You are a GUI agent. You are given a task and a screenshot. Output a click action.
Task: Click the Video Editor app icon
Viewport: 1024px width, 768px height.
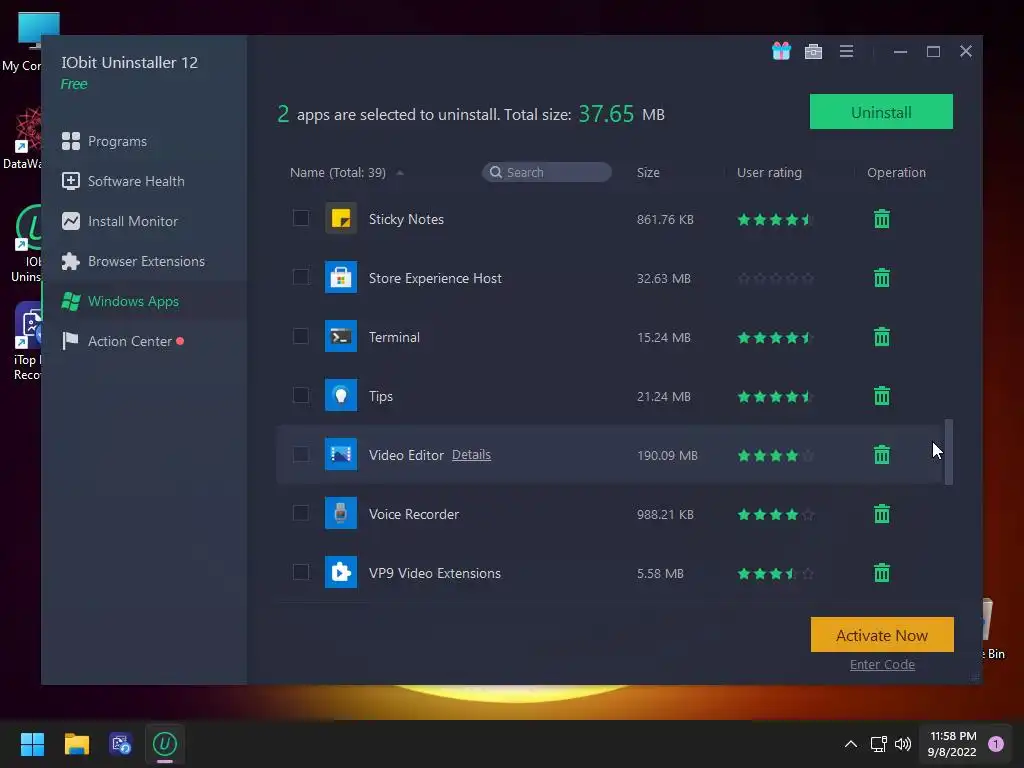(x=341, y=454)
